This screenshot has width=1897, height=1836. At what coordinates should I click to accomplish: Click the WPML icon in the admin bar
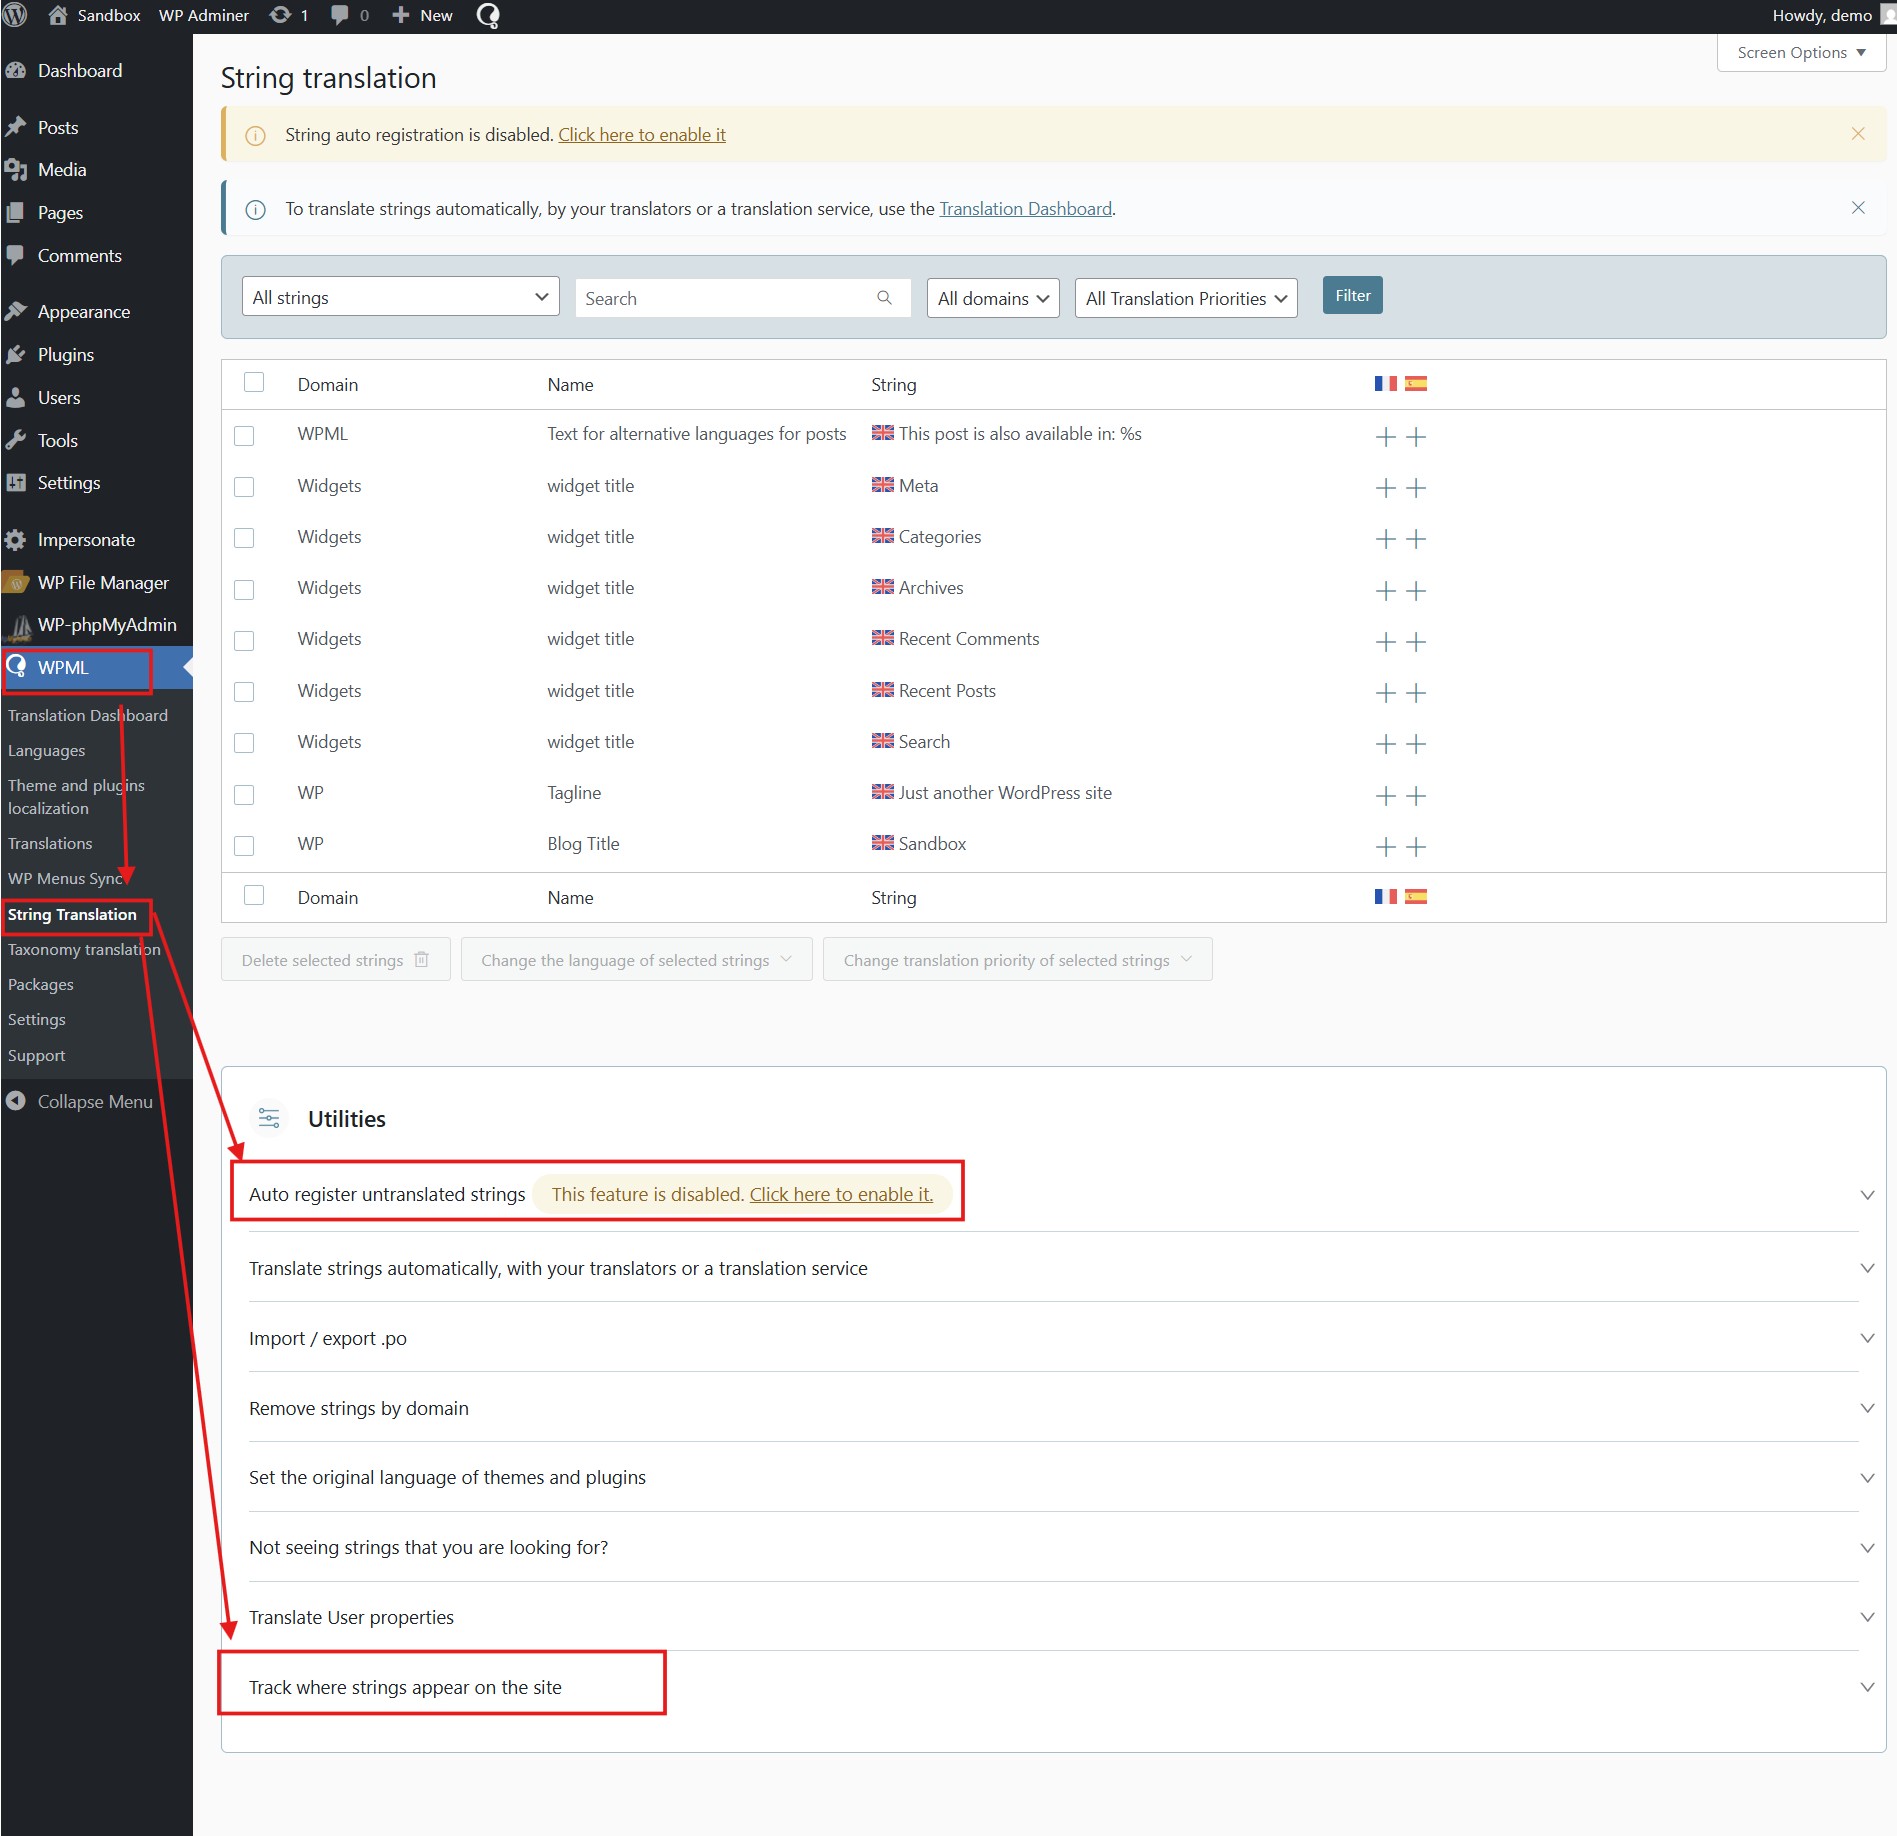pos(488,15)
